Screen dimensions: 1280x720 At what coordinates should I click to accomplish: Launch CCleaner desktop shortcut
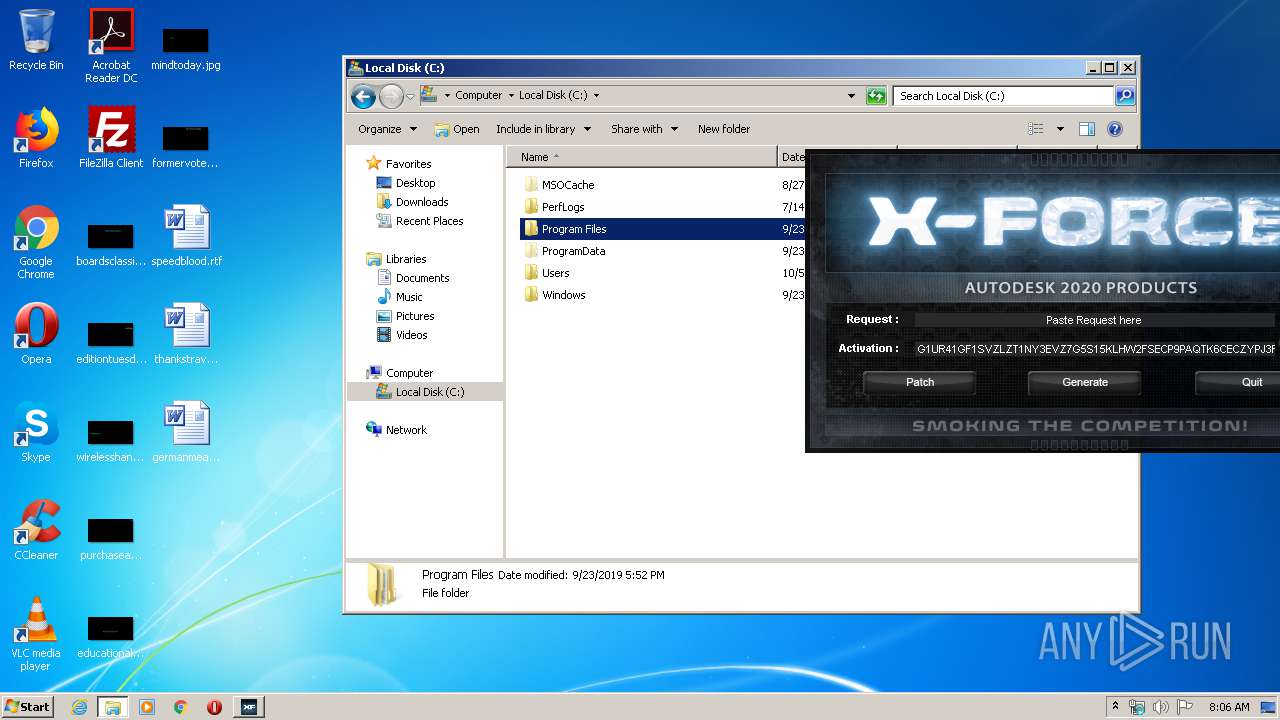36,529
